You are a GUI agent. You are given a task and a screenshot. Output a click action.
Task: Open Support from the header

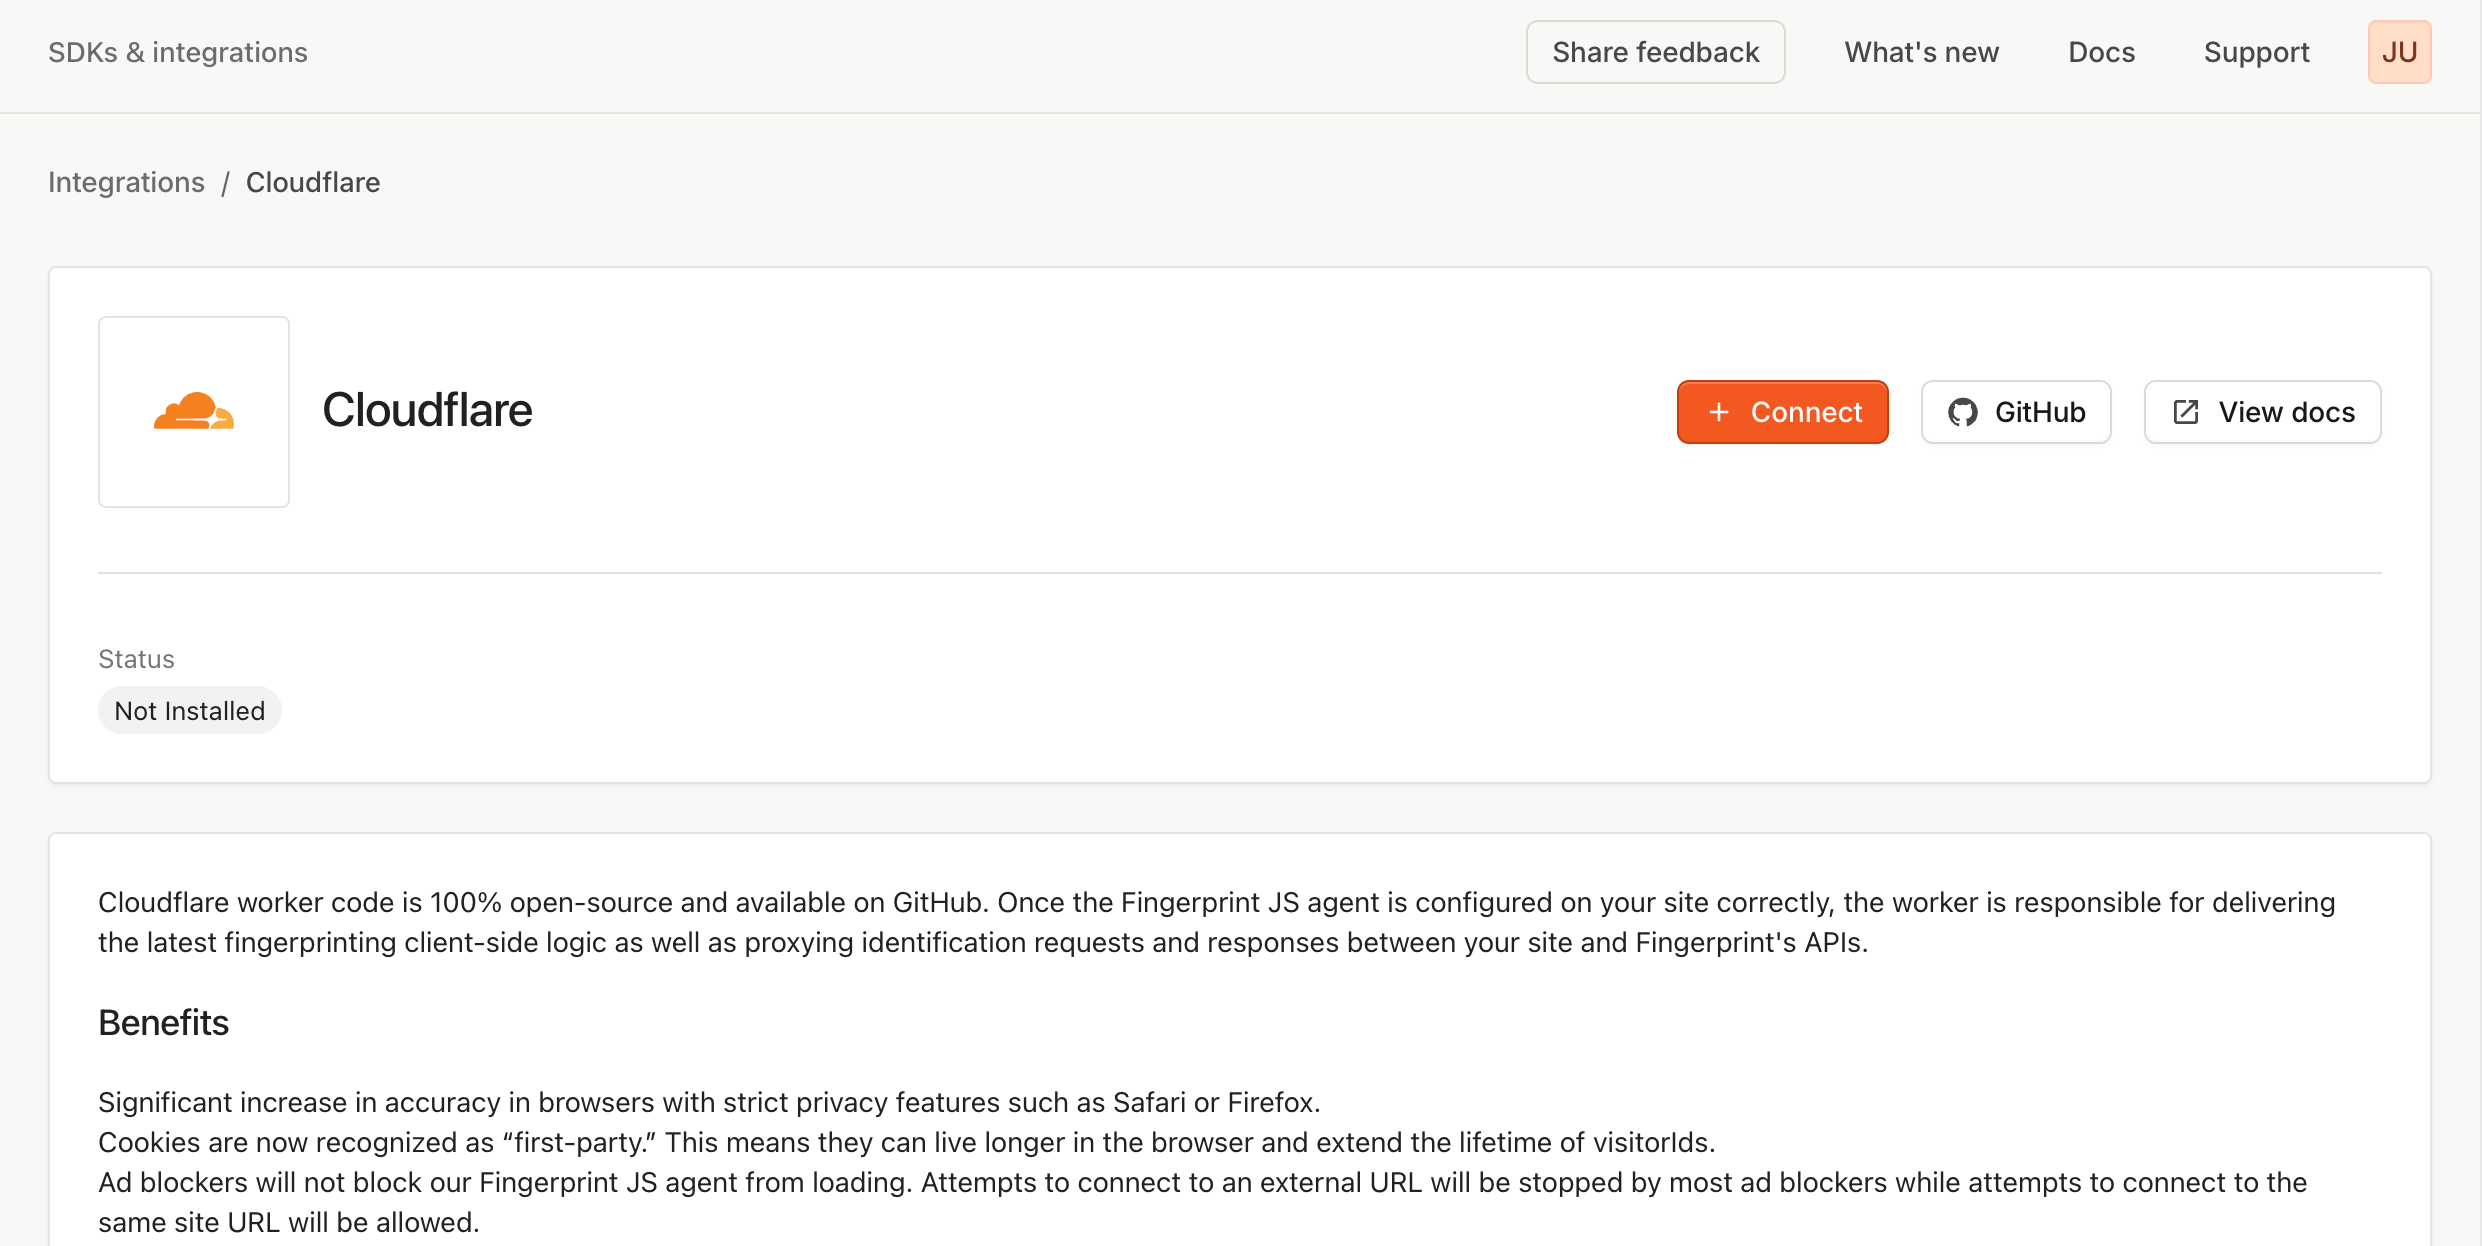[x=2256, y=52]
